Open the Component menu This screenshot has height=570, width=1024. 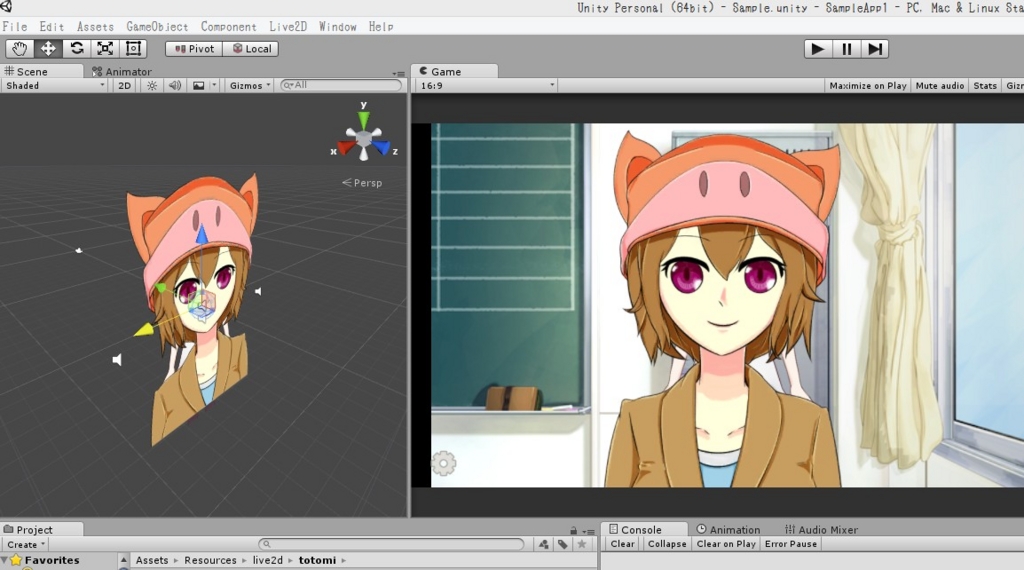pos(229,27)
